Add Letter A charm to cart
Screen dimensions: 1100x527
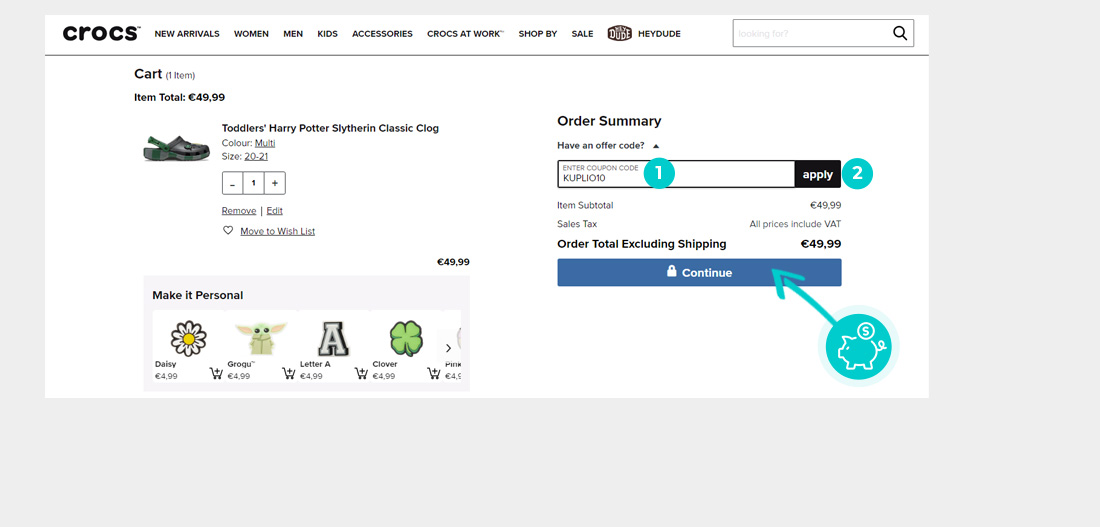361,373
